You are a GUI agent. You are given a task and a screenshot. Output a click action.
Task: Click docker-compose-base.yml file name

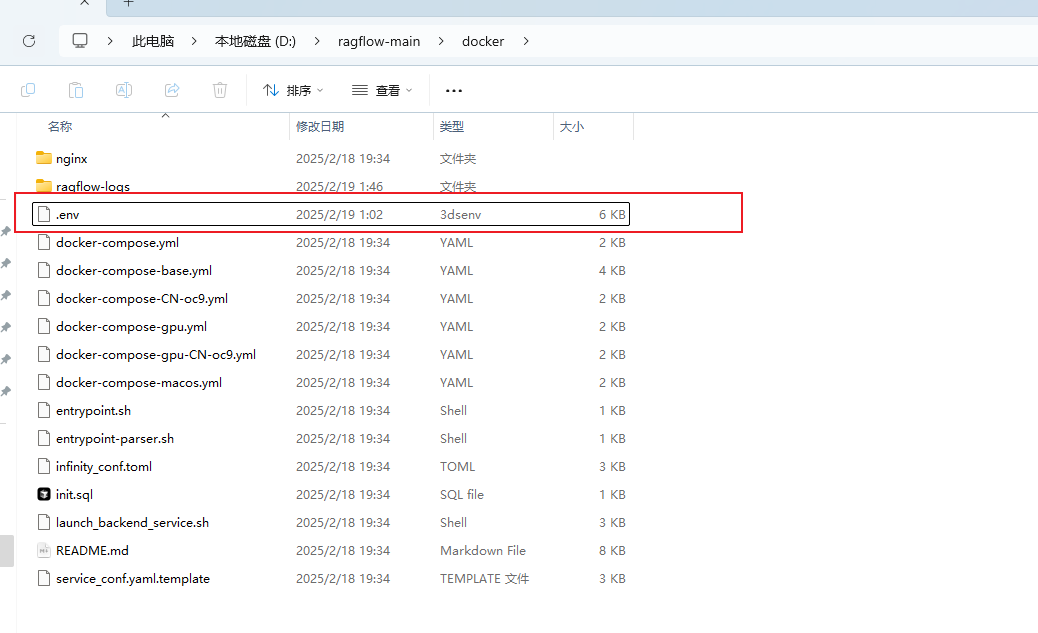point(134,270)
